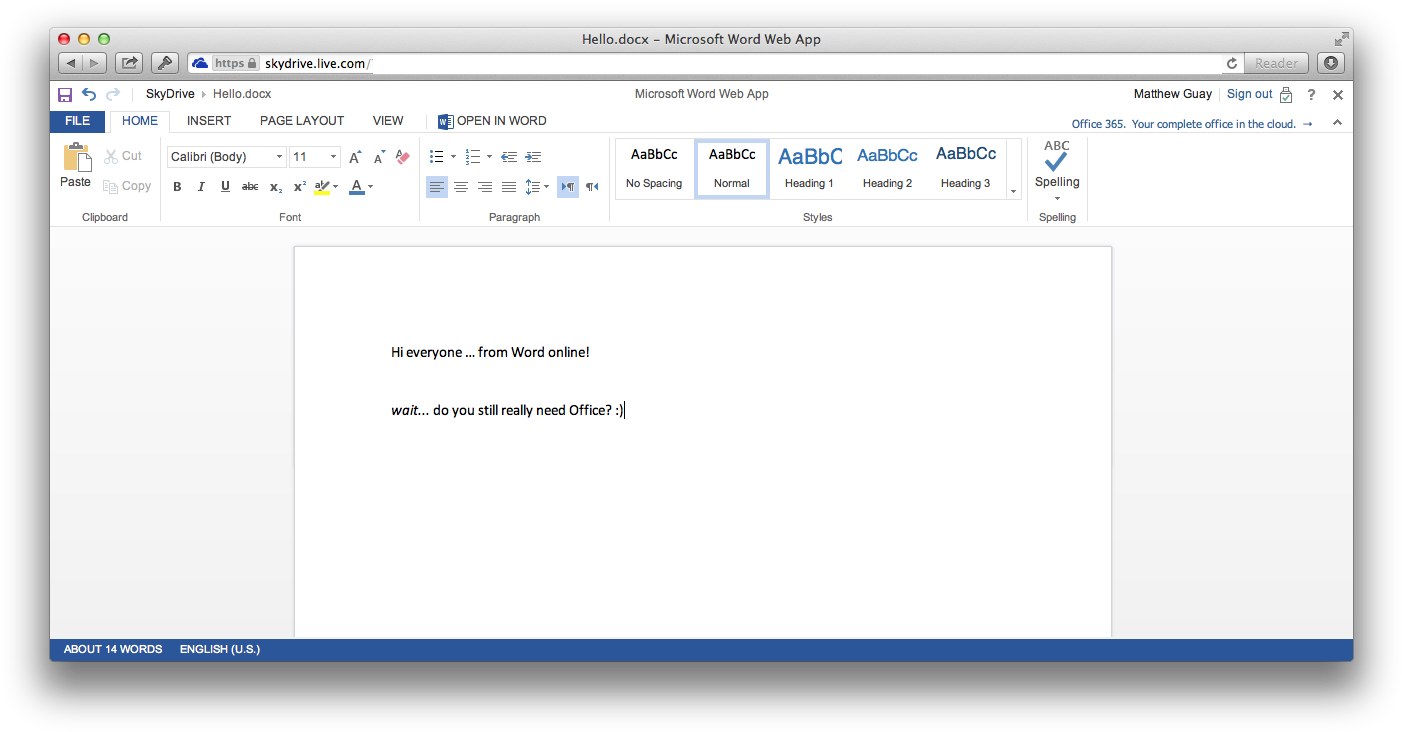The height and width of the screenshot is (732, 1402).
Task: Clear formatting with the eraser icon
Action: [402, 157]
